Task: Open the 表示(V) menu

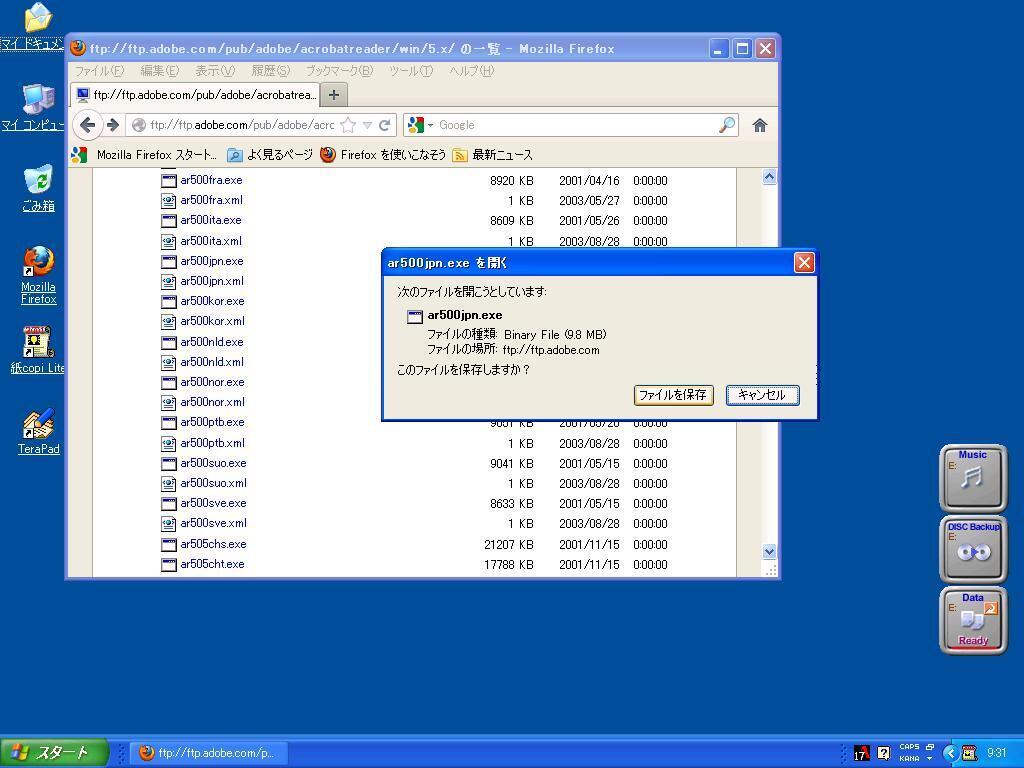Action: [215, 71]
